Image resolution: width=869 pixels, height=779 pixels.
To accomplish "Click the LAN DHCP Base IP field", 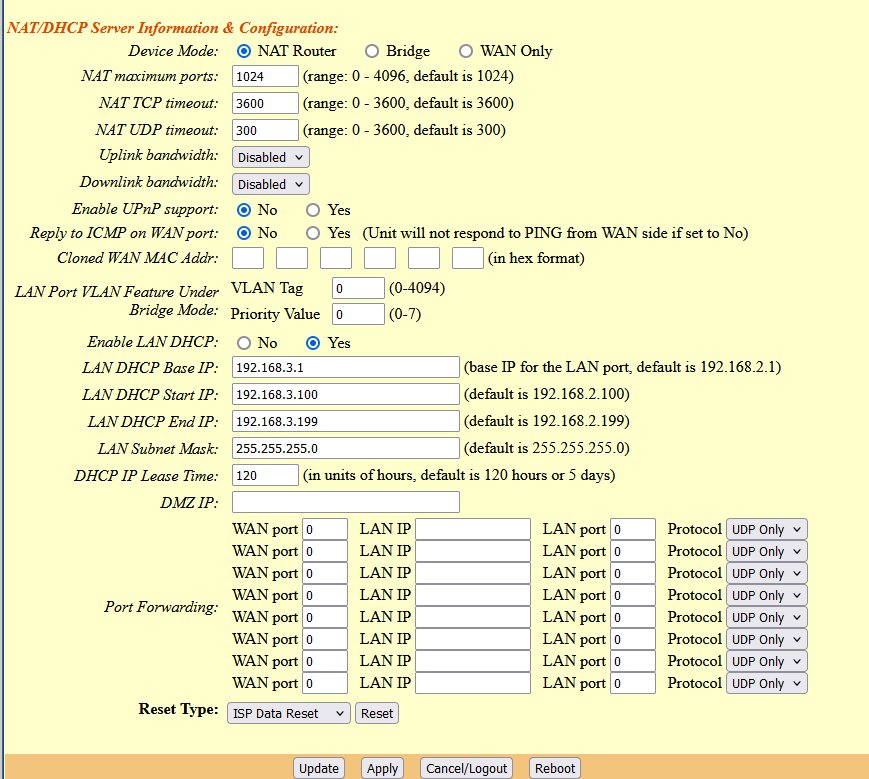I will [345, 367].
